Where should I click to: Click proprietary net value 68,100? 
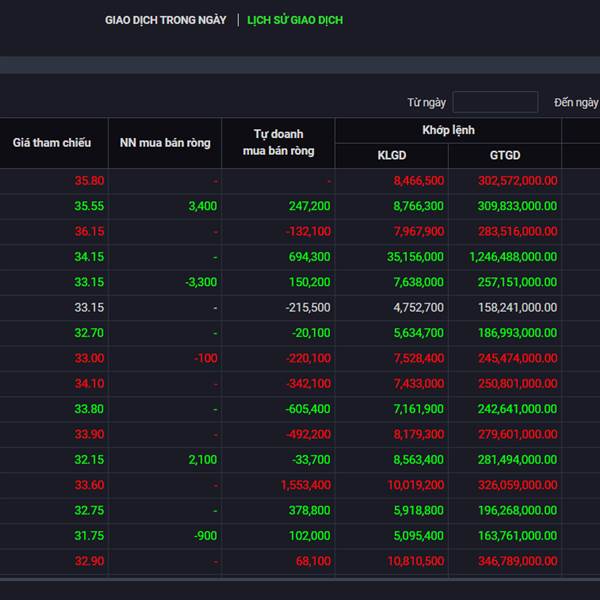point(313,561)
